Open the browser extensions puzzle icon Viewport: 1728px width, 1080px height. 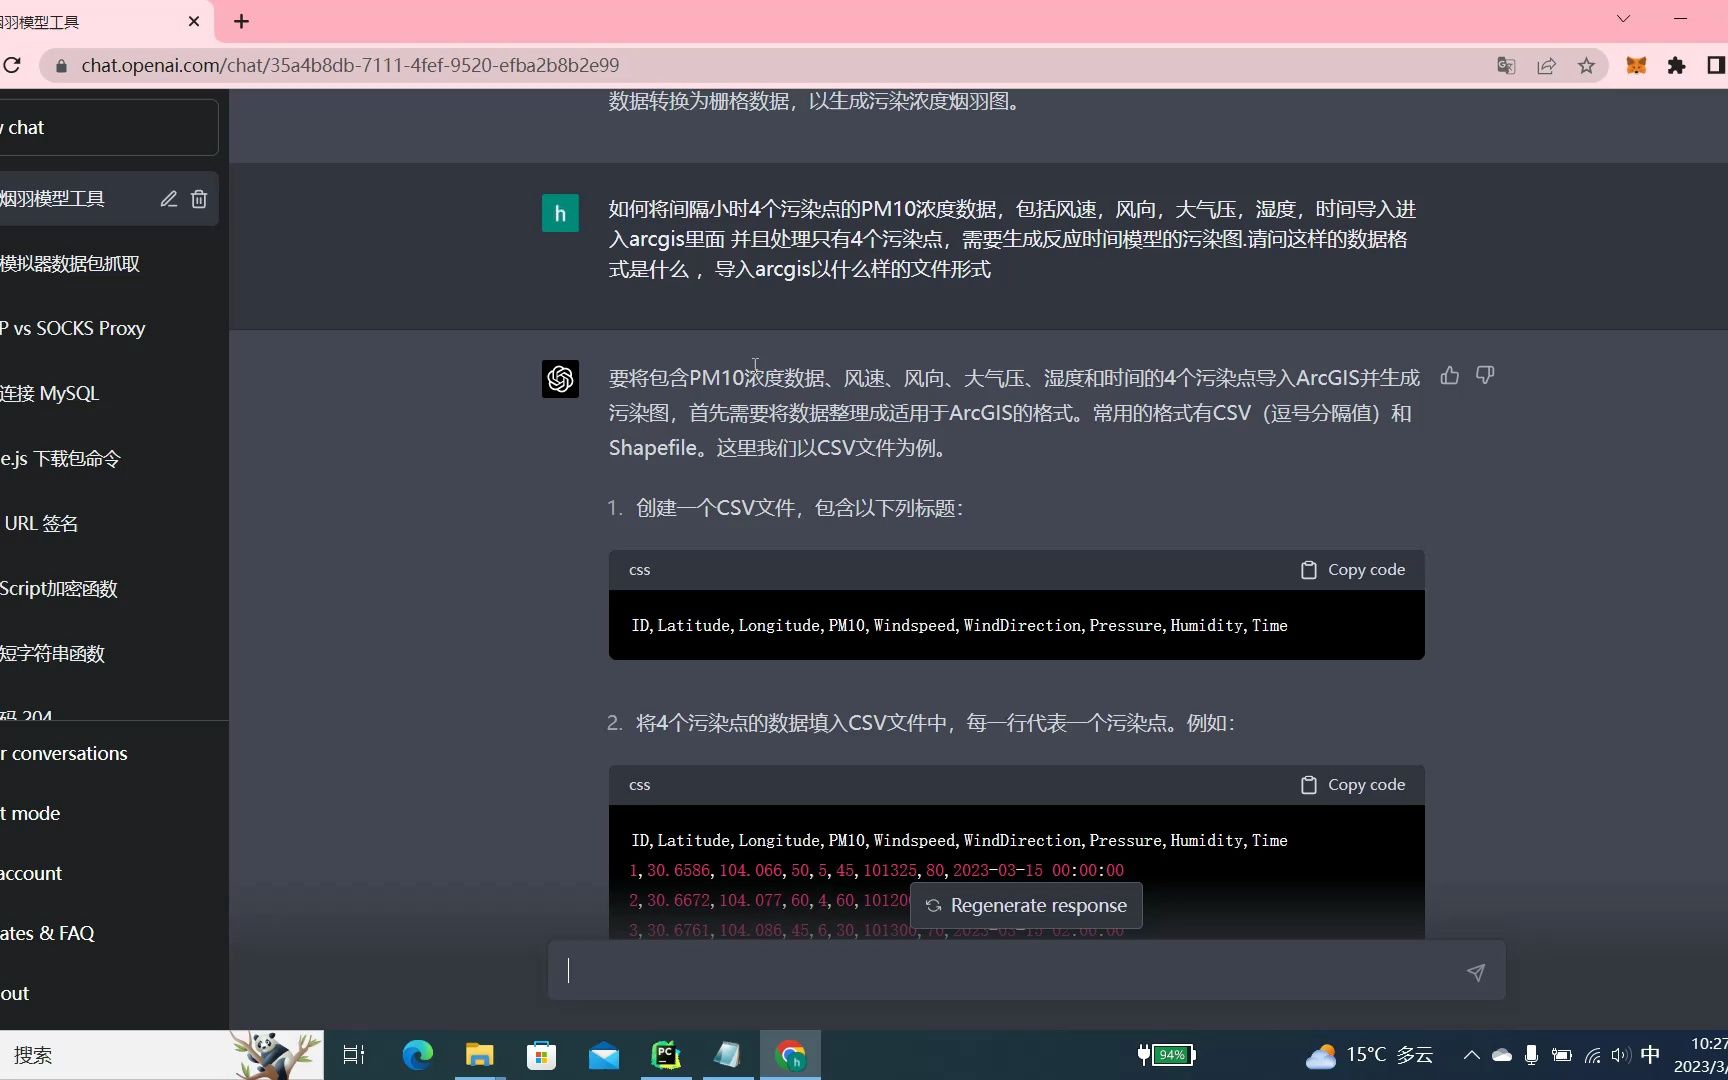pyautogui.click(x=1676, y=66)
